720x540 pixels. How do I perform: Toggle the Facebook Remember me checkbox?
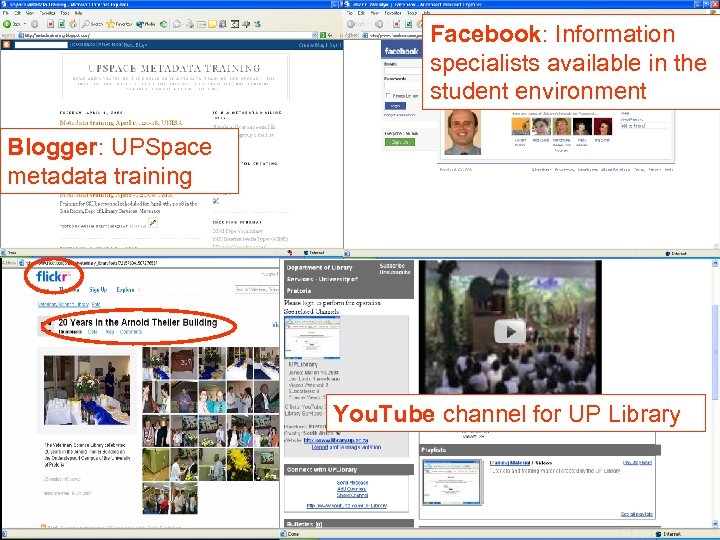(x=388, y=96)
